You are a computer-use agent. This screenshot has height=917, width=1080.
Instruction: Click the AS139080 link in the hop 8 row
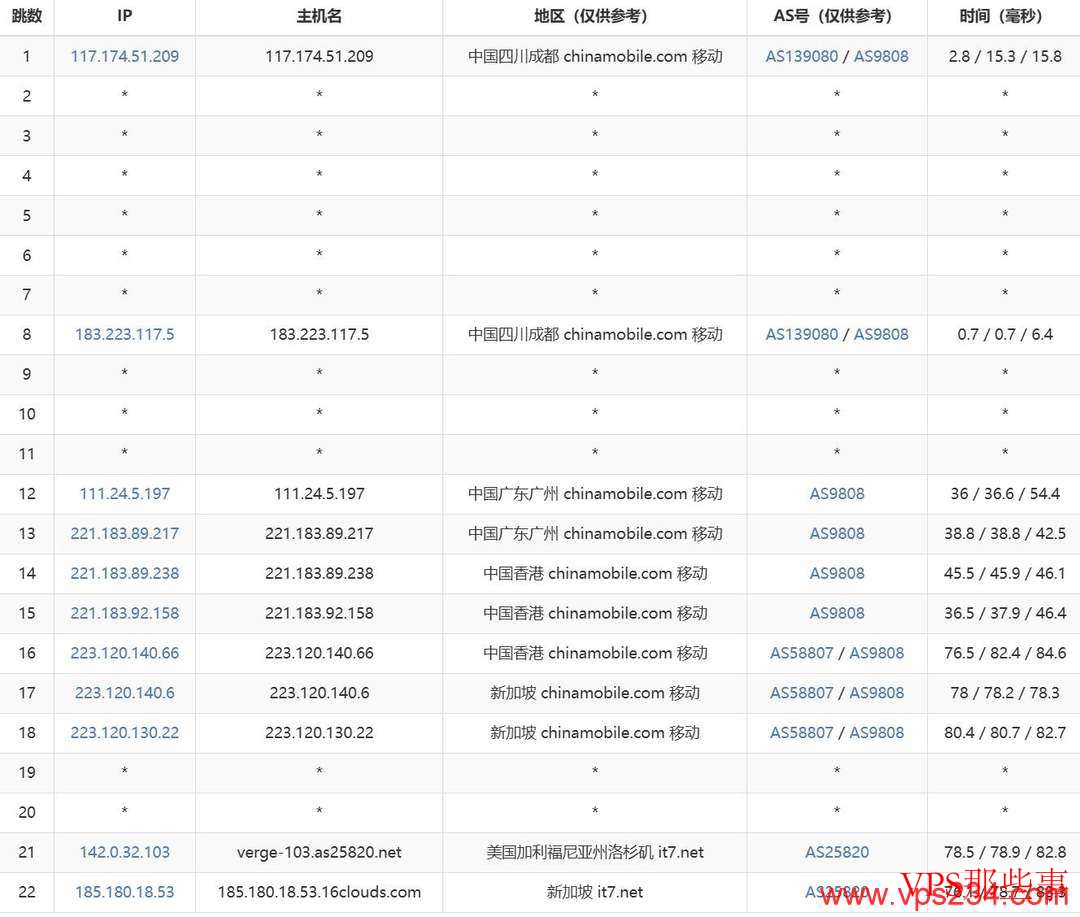(802, 335)
